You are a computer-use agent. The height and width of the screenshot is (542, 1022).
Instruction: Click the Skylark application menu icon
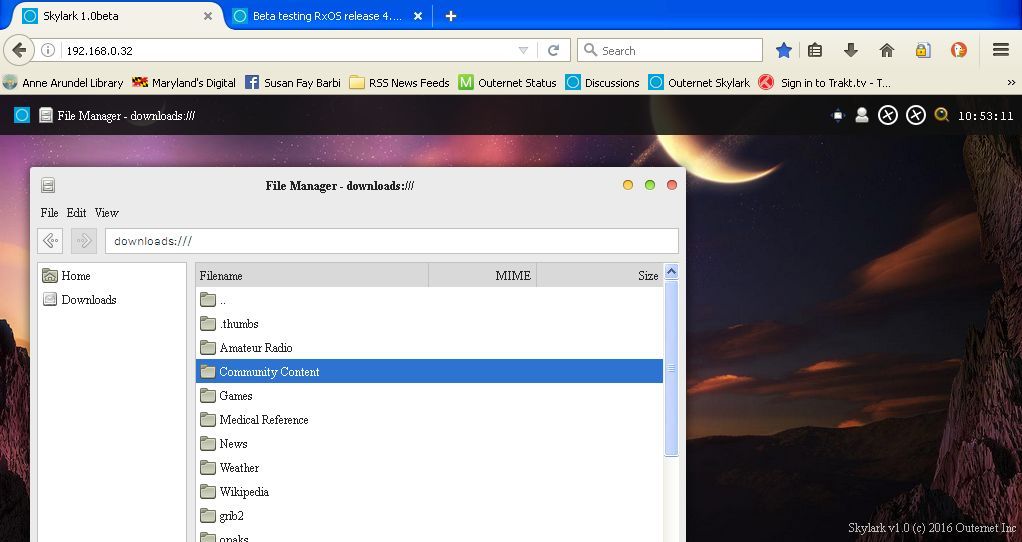tap(22, 116)
